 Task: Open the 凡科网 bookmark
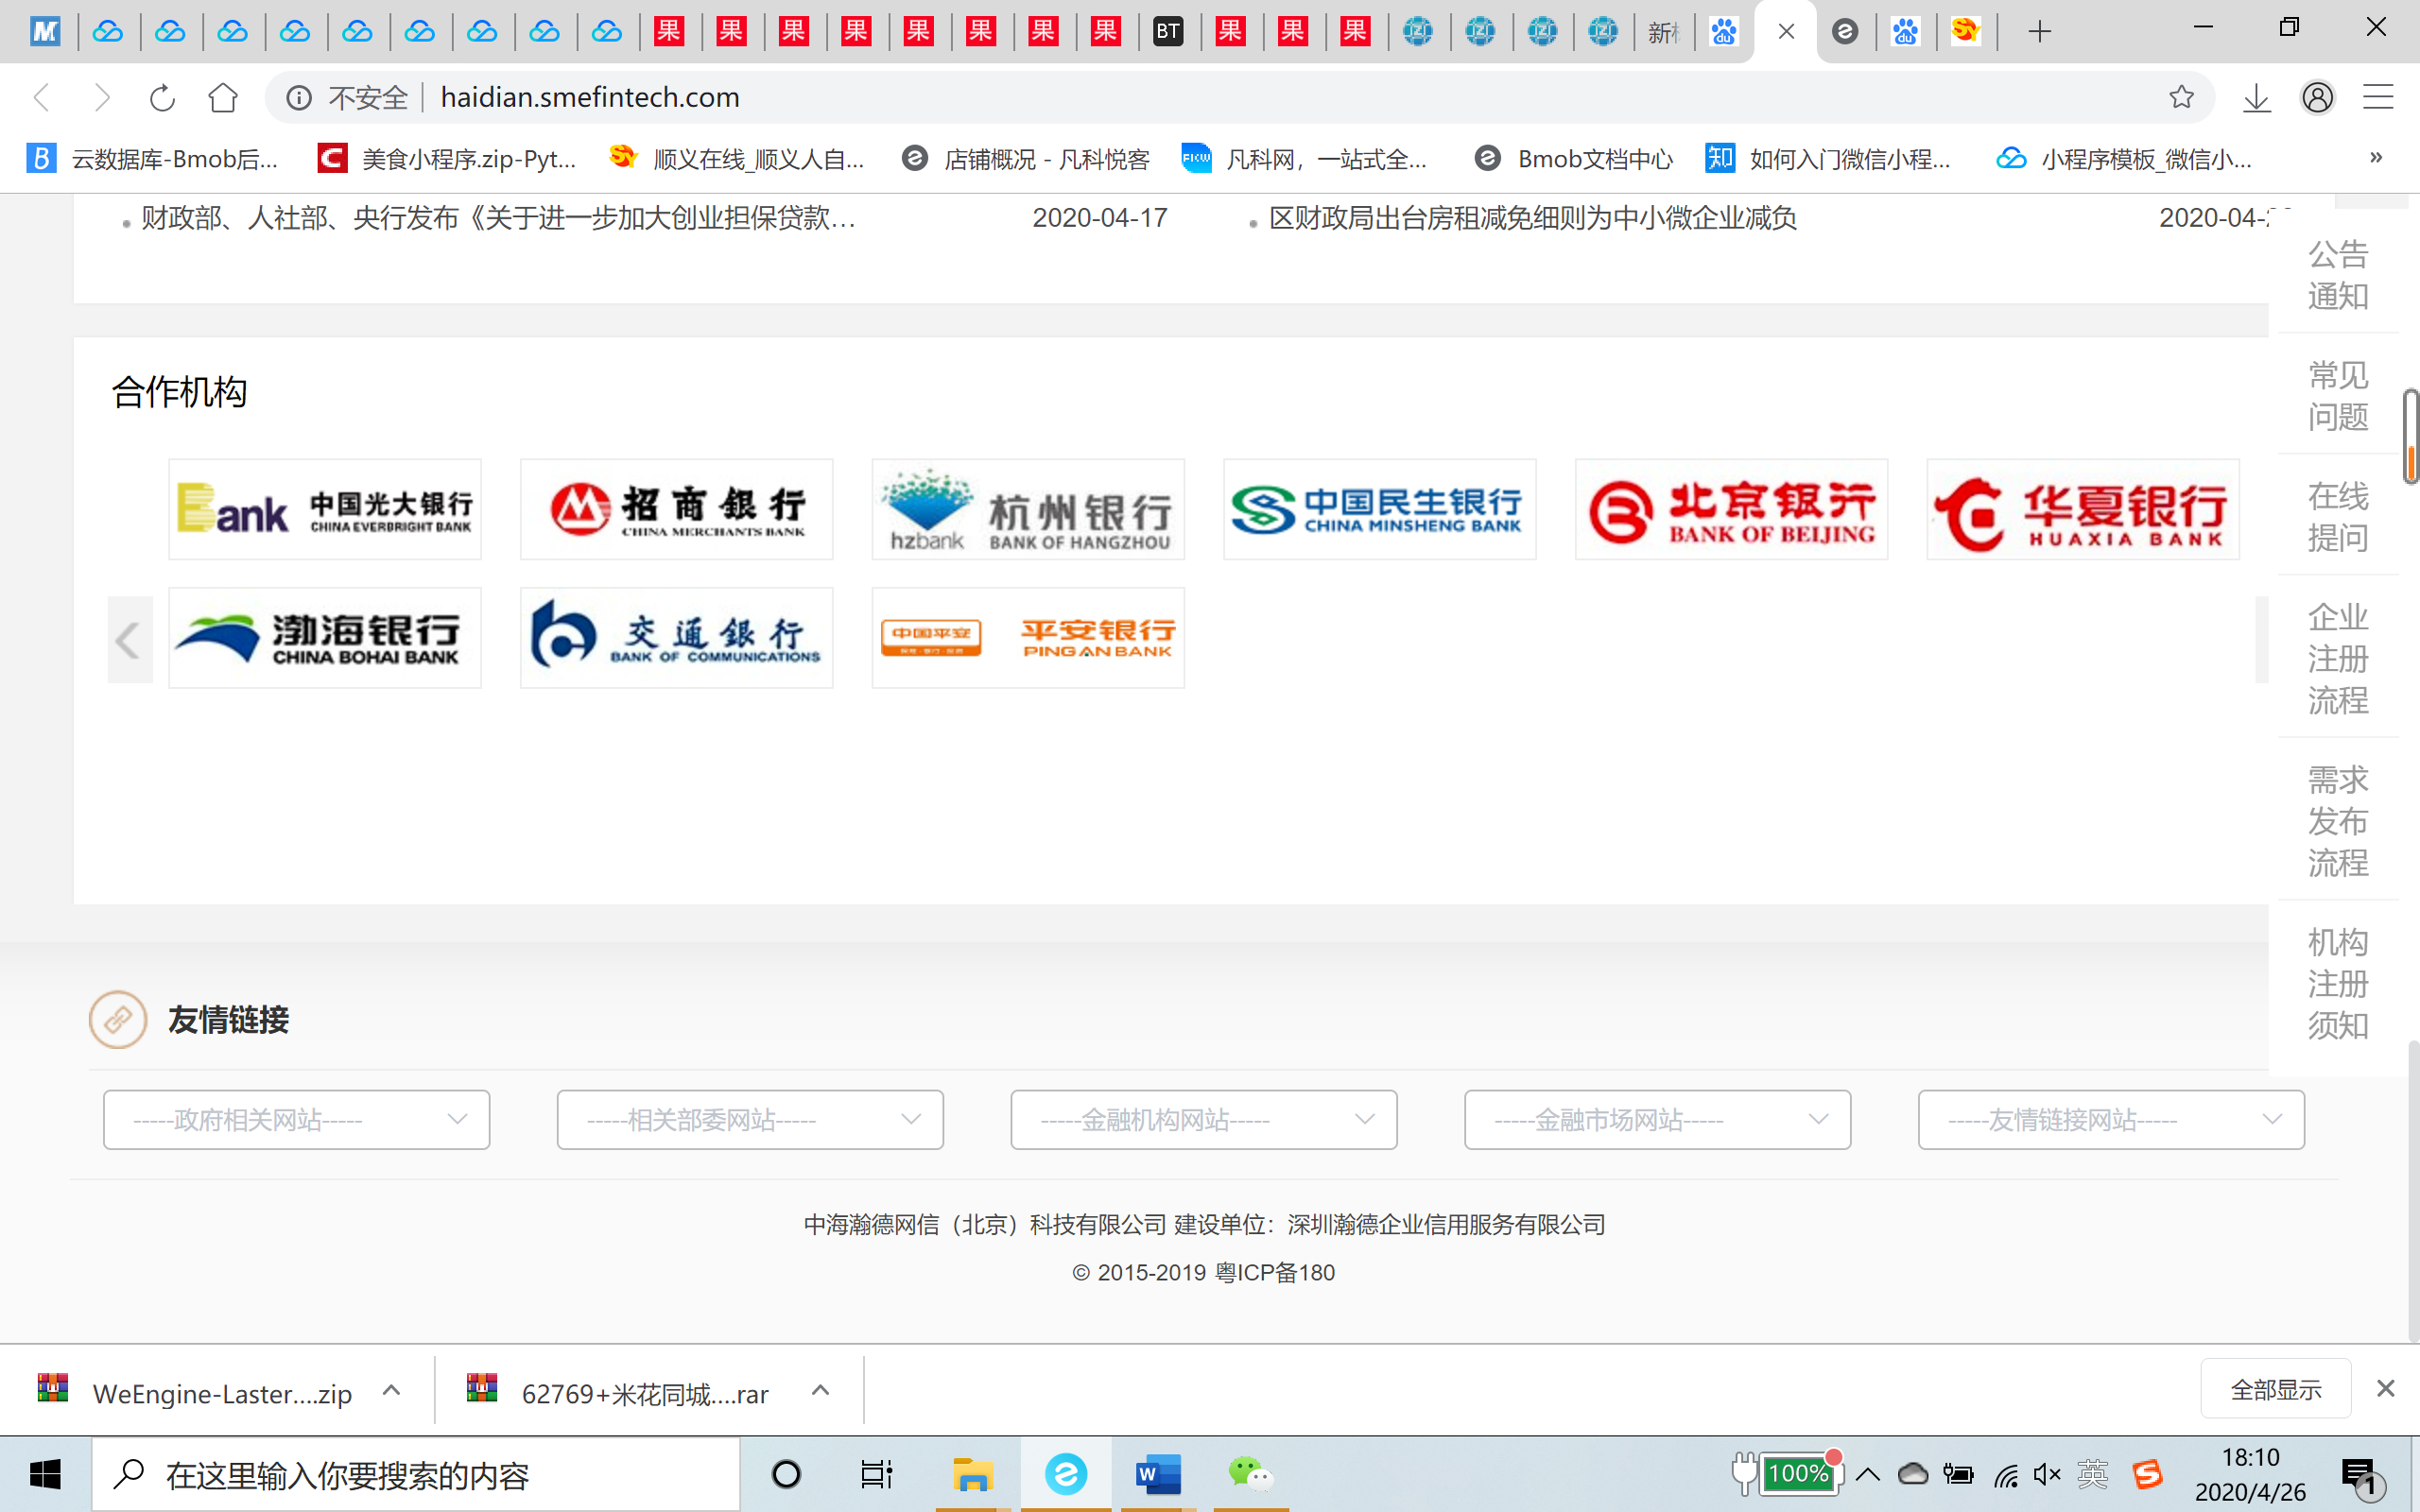click(x=1304, y=158)
